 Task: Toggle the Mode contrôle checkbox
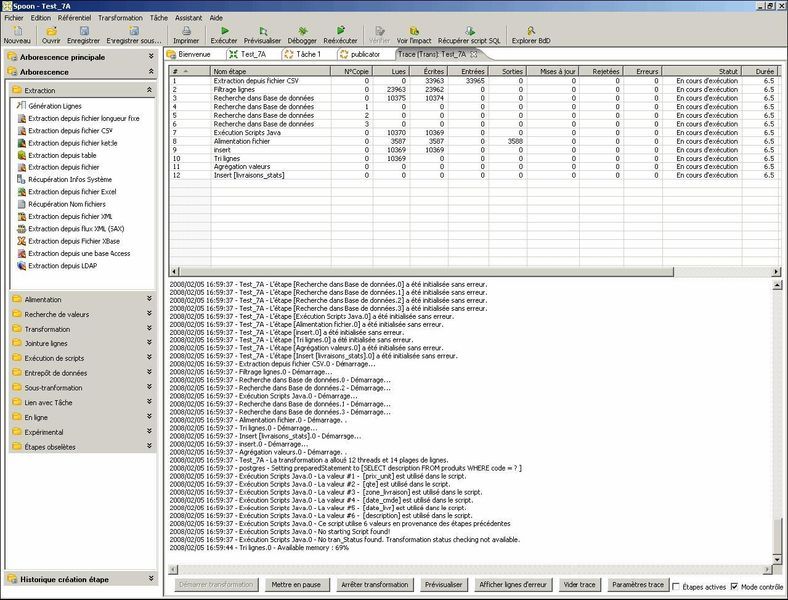(735, 585)
